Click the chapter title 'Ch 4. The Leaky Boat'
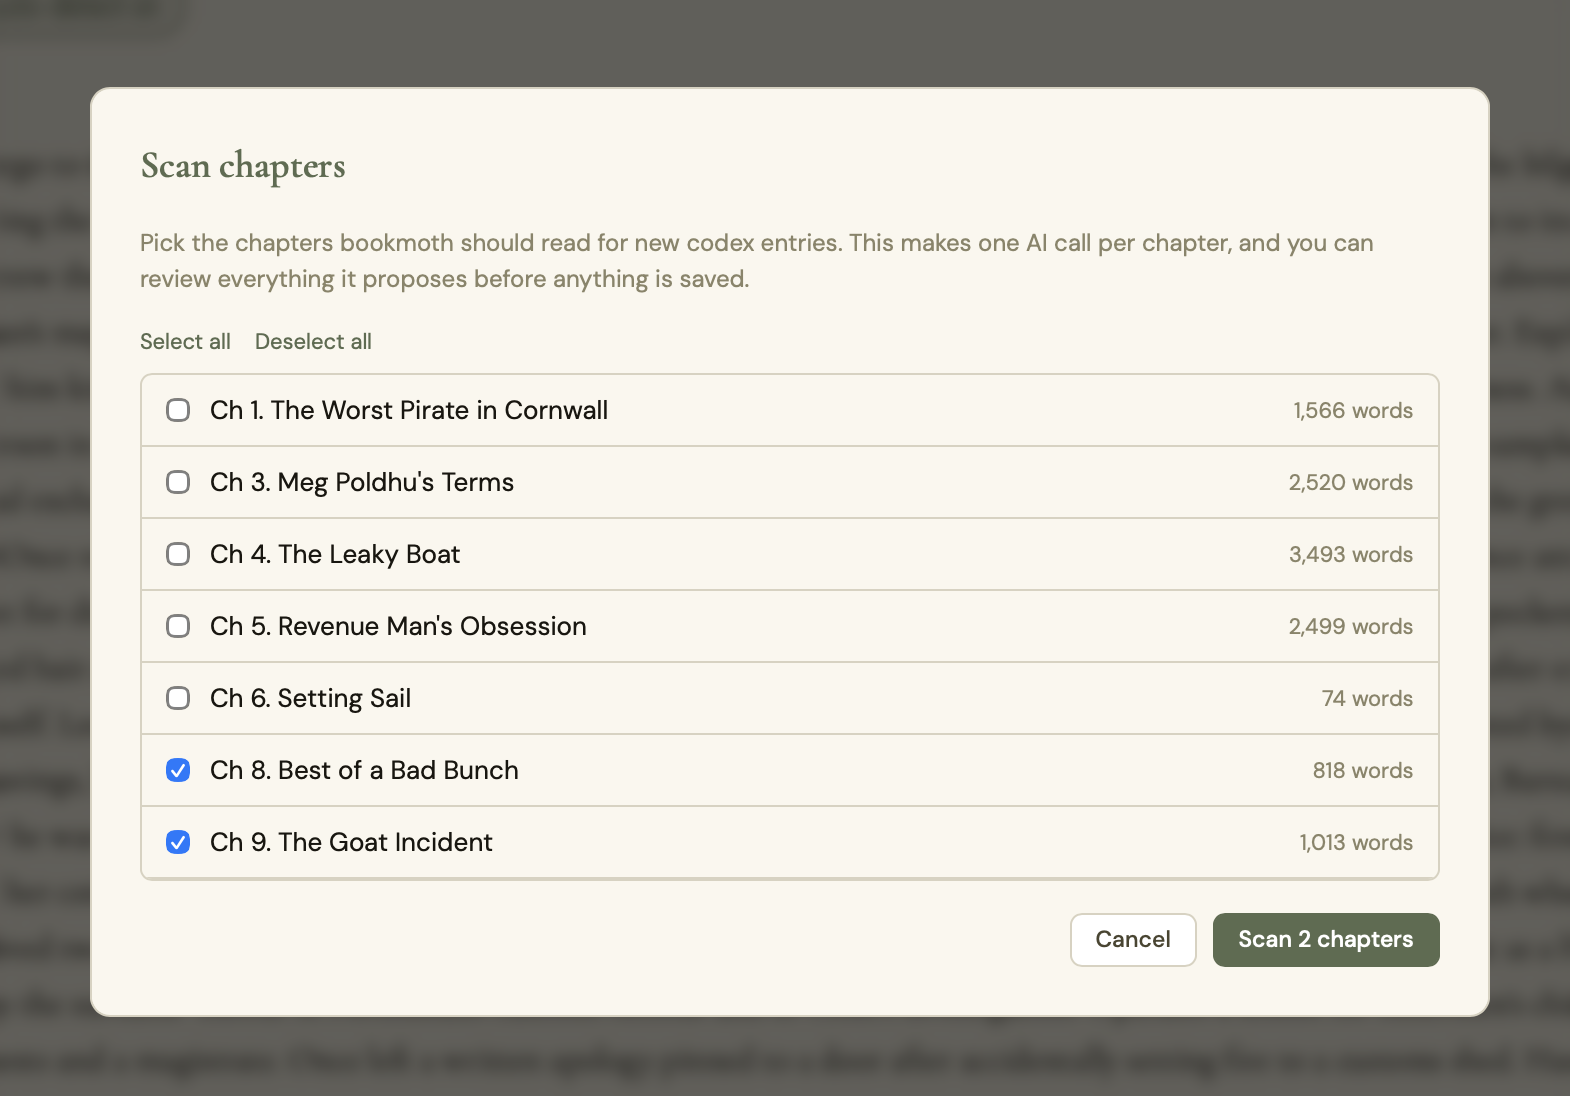 tap(335, 554)
